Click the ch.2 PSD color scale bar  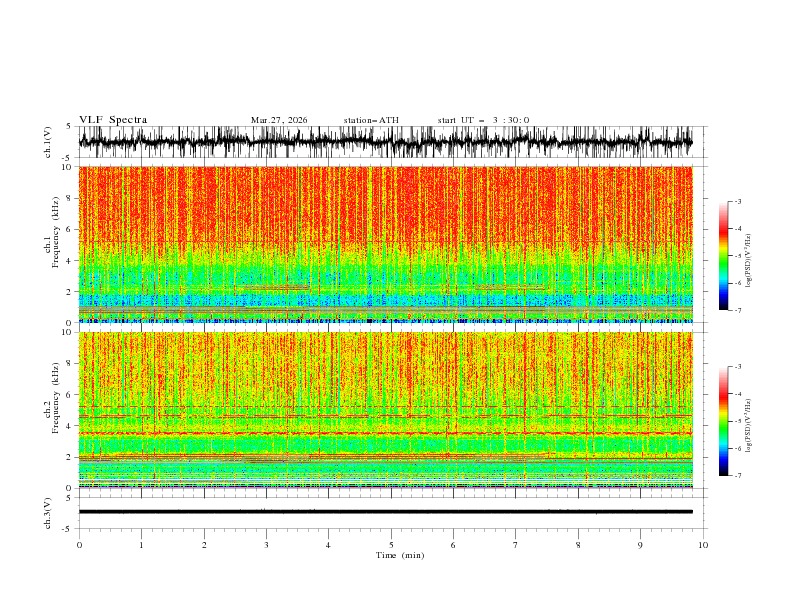(x=723, y=421)
